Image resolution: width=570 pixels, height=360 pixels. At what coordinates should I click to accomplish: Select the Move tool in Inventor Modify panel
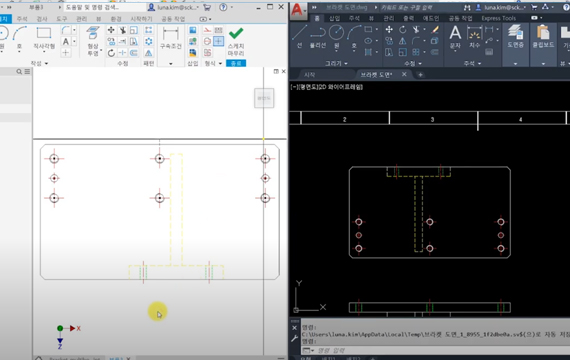point(111,30)
